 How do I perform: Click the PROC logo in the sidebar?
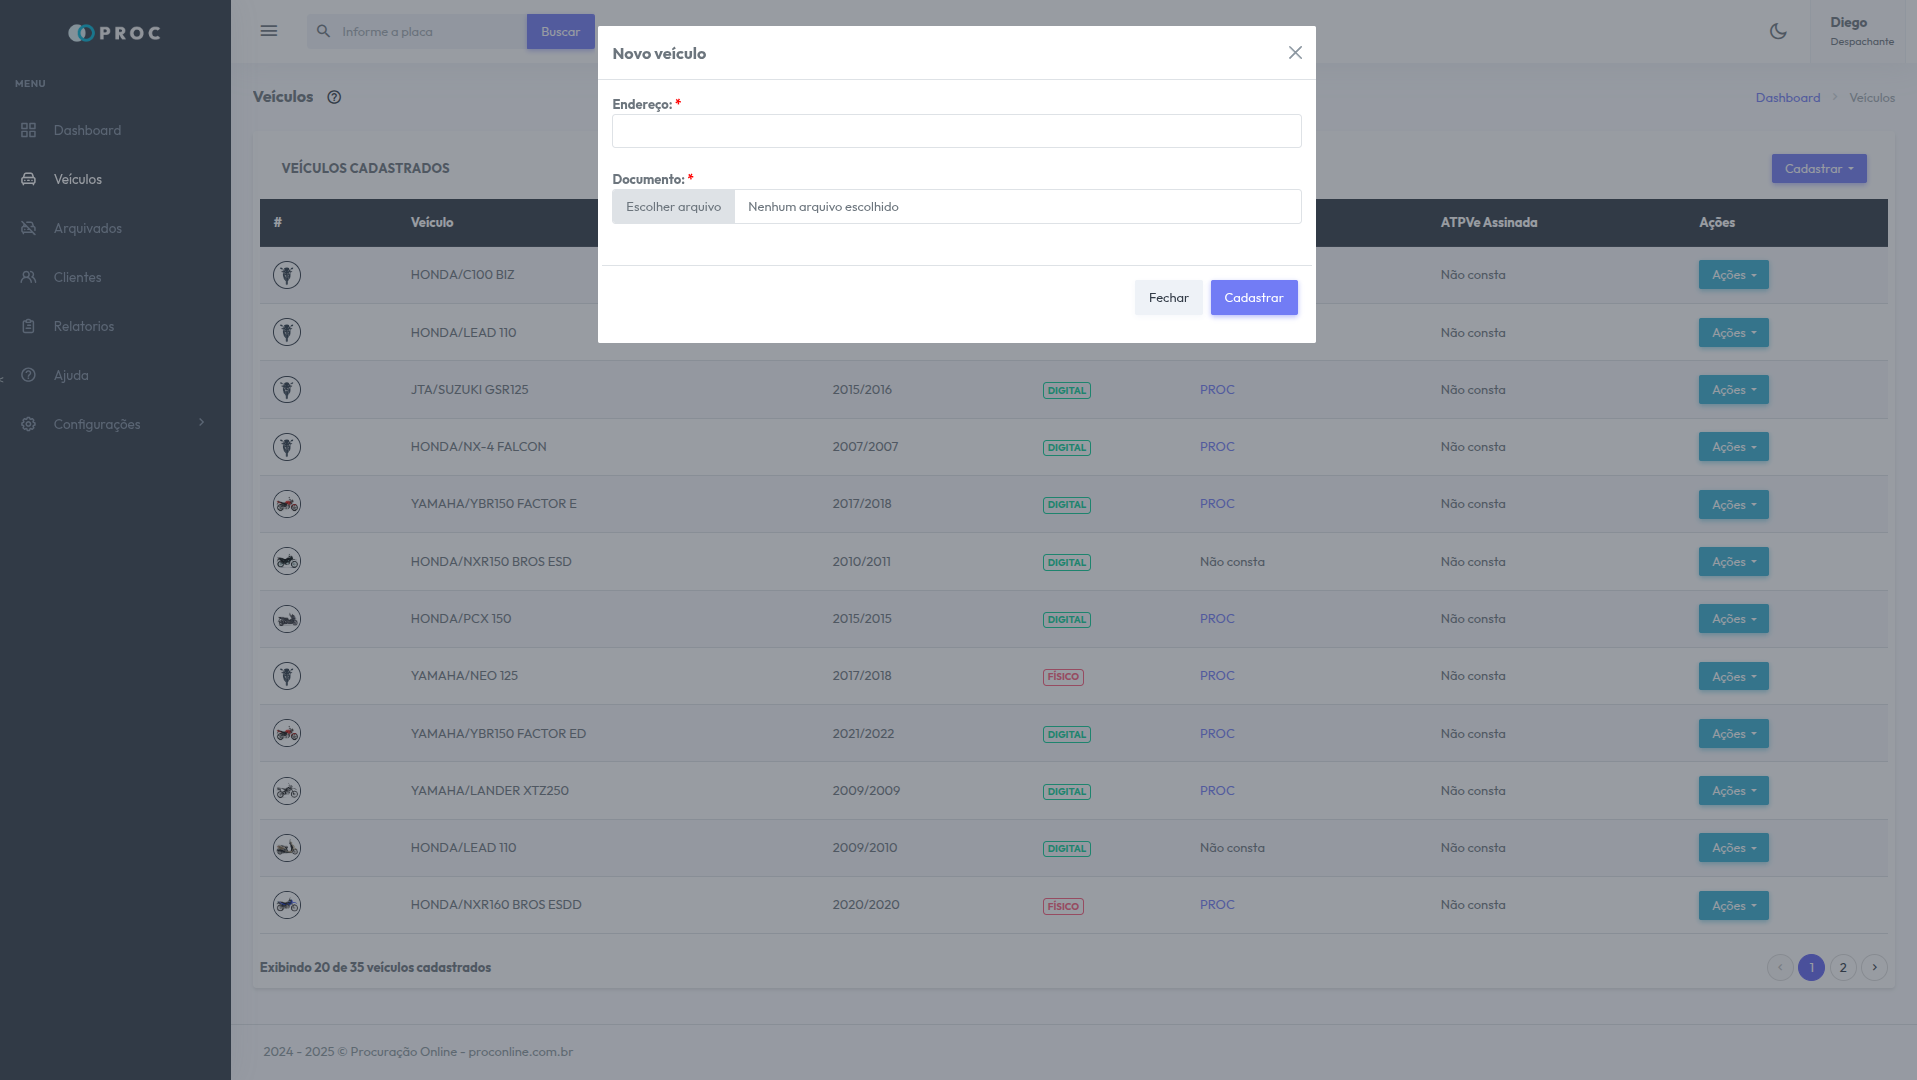pyautogui.click(x=115, y=33)
